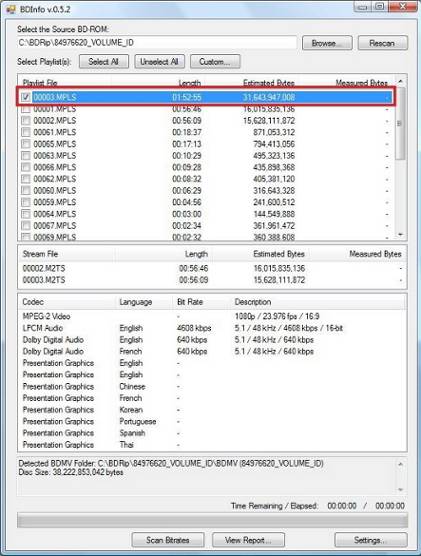This screenshot has height=556, width=421.
Task: Uncheck the 00003.MPLS playlist checkbox
Action: (26, 97)
